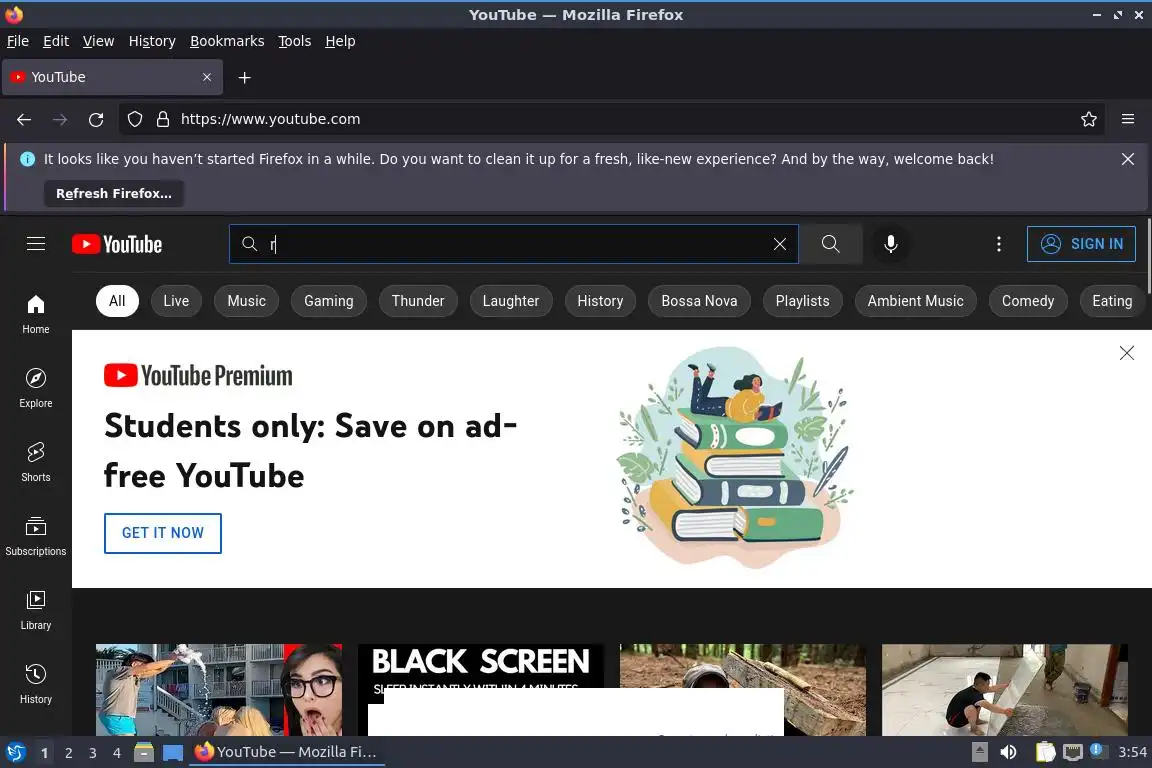Viewport: 1152px width, 768px height.
Task: Show site security lock information
Action: point(163,119)
